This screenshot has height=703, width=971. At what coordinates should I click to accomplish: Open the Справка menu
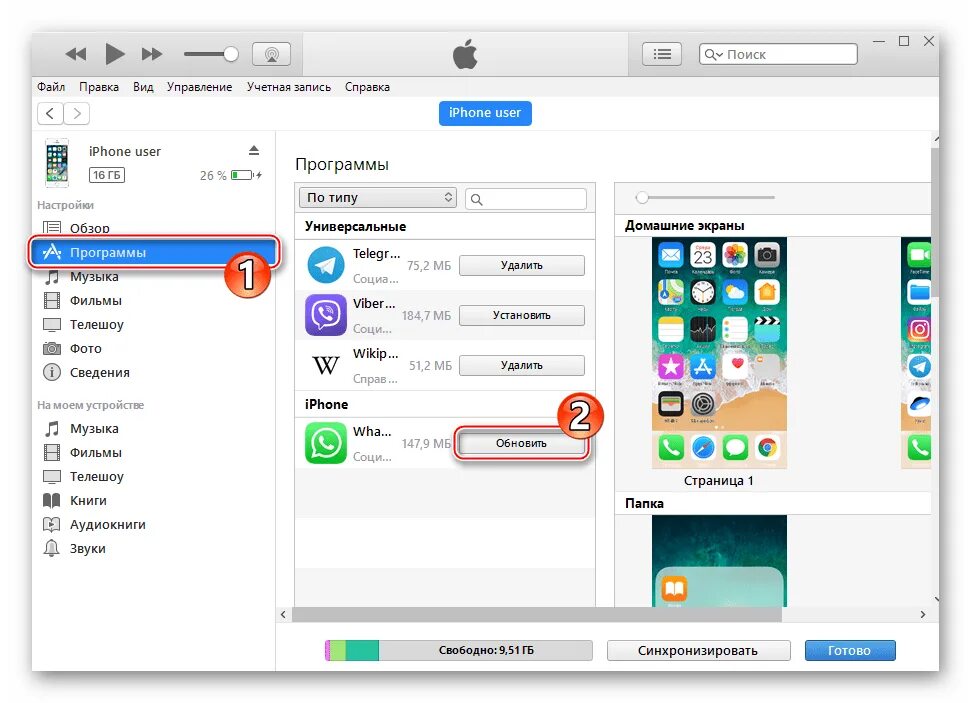click(x=367, y=87)
